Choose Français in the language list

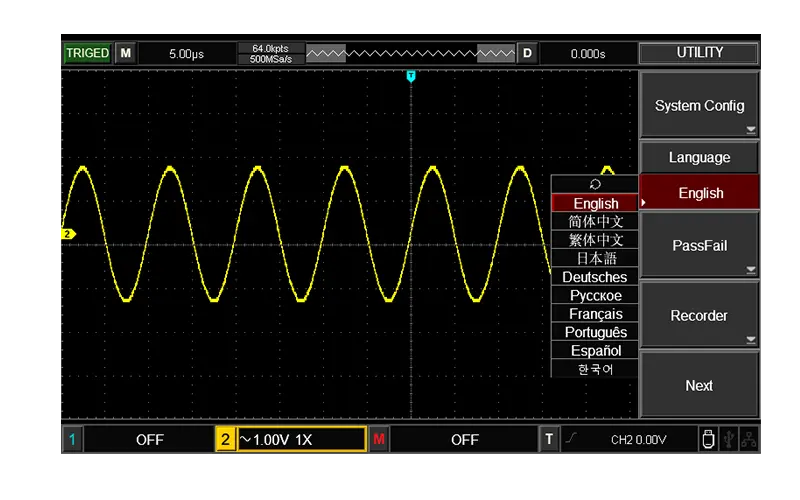[x=595, y=314]
